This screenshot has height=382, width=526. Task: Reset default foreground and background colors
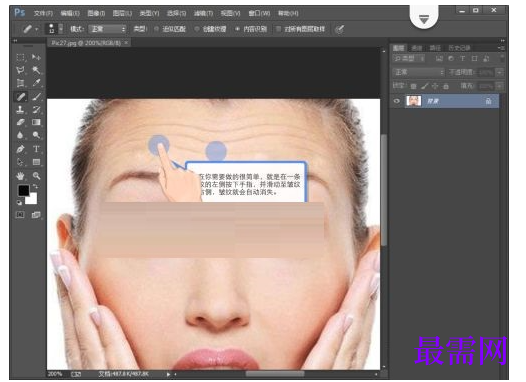[x=19, y=203]
